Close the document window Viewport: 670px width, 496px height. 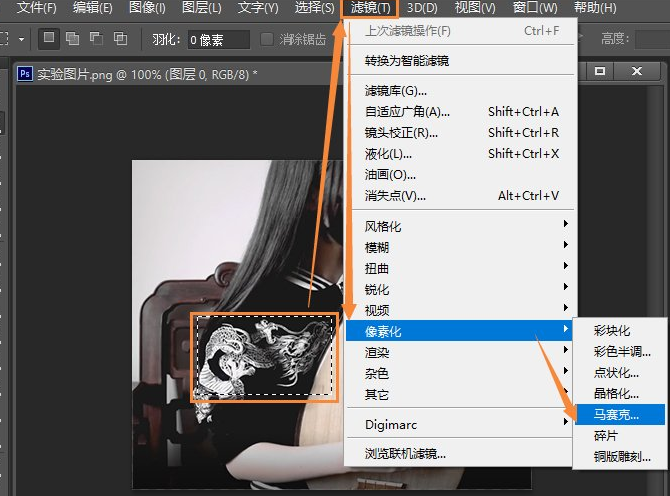coord(637,71)
